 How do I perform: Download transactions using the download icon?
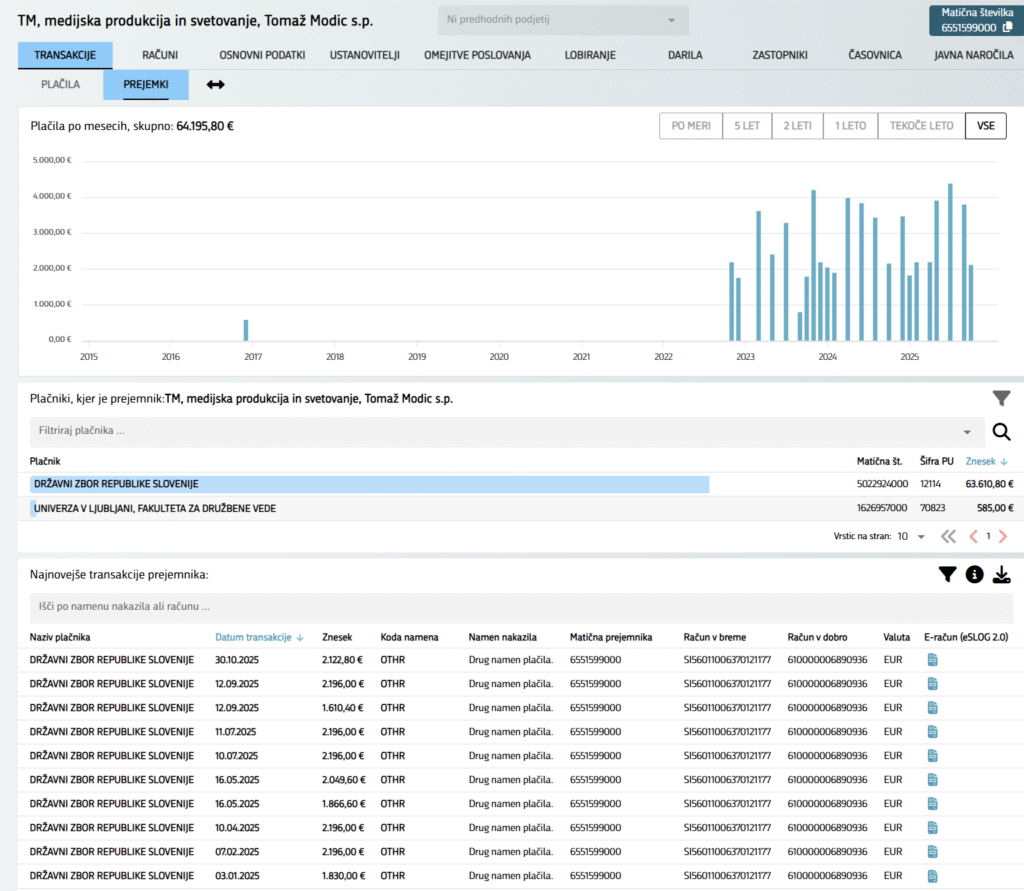coord(1001,574)
